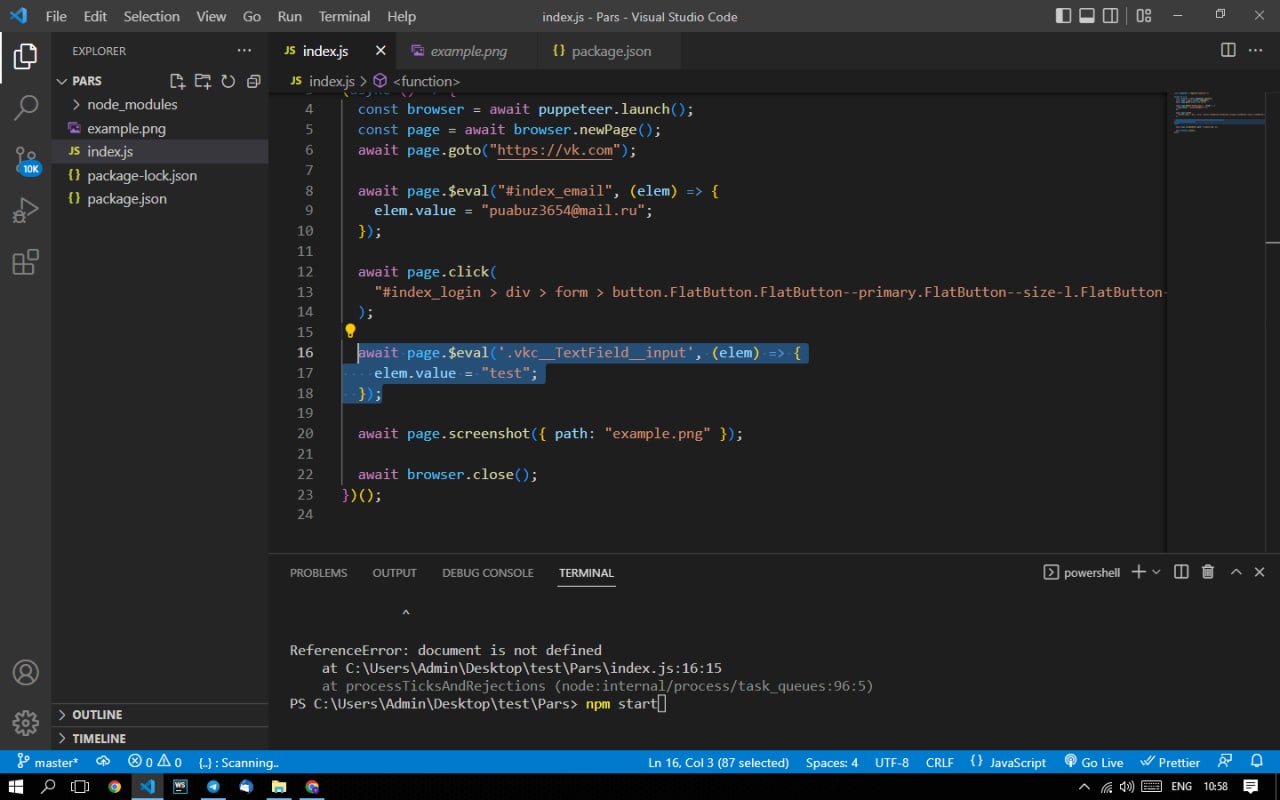Open the Run and Debug view
Image resolution: width=1280 pixels, height=800 pixels.
point(26,211)
